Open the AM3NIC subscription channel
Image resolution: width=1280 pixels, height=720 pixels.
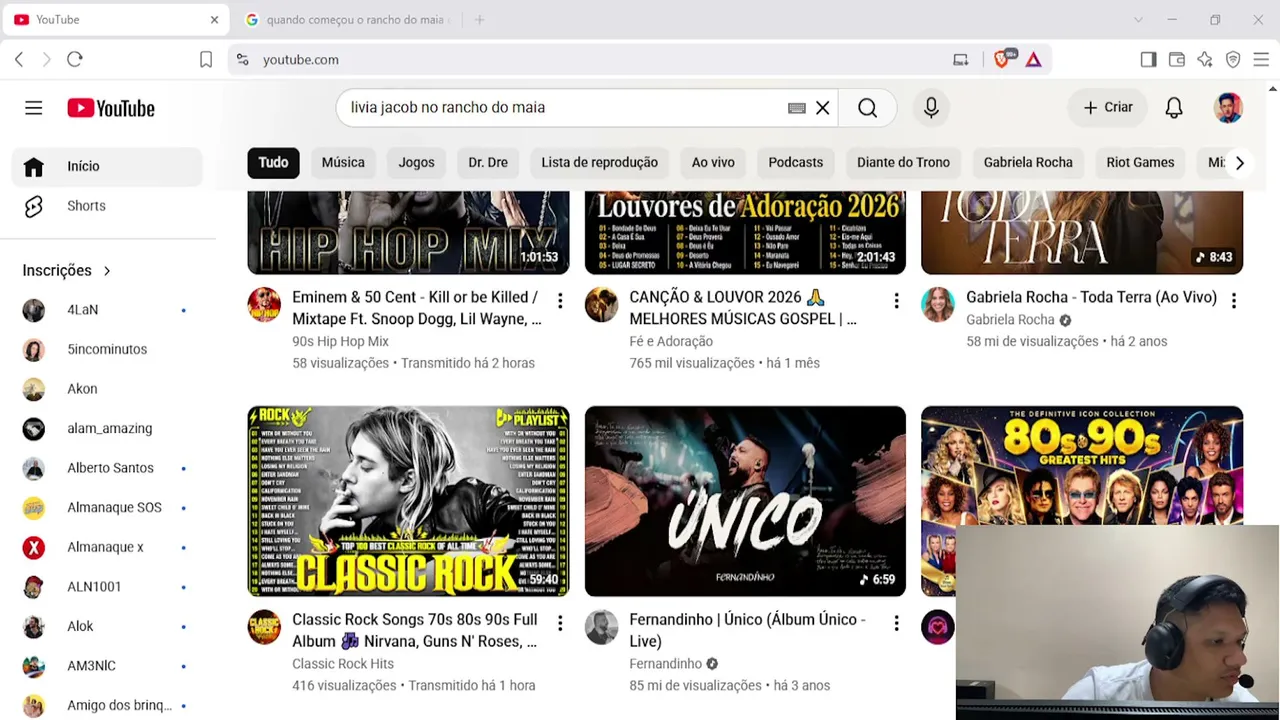pos(107,666)
